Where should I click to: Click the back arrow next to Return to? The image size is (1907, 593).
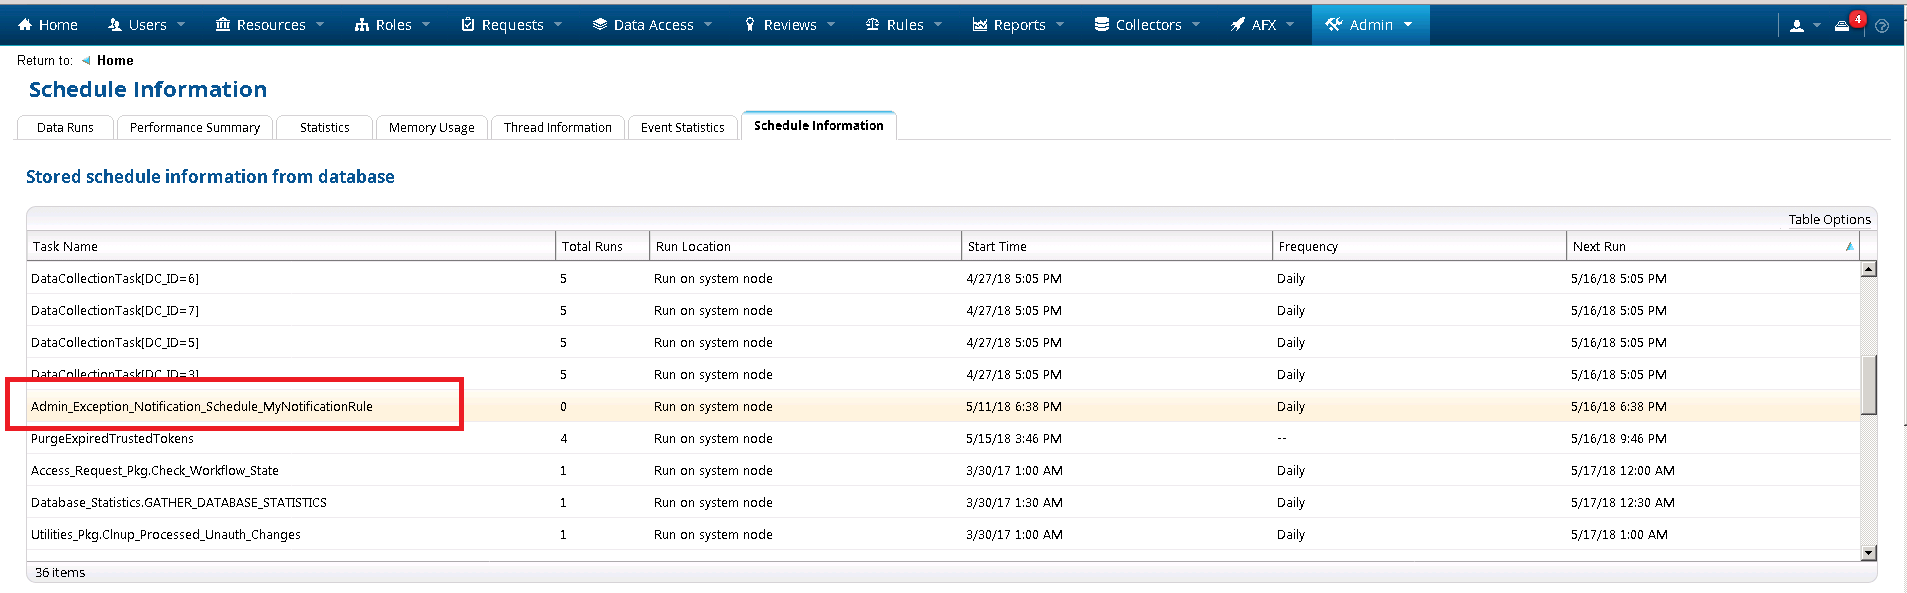pyautogui.click(x=86, y=61)
